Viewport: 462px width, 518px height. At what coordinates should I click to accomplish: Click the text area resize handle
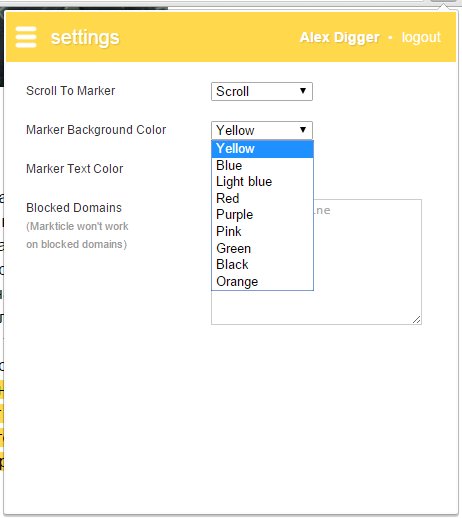(x=417, y=320)
